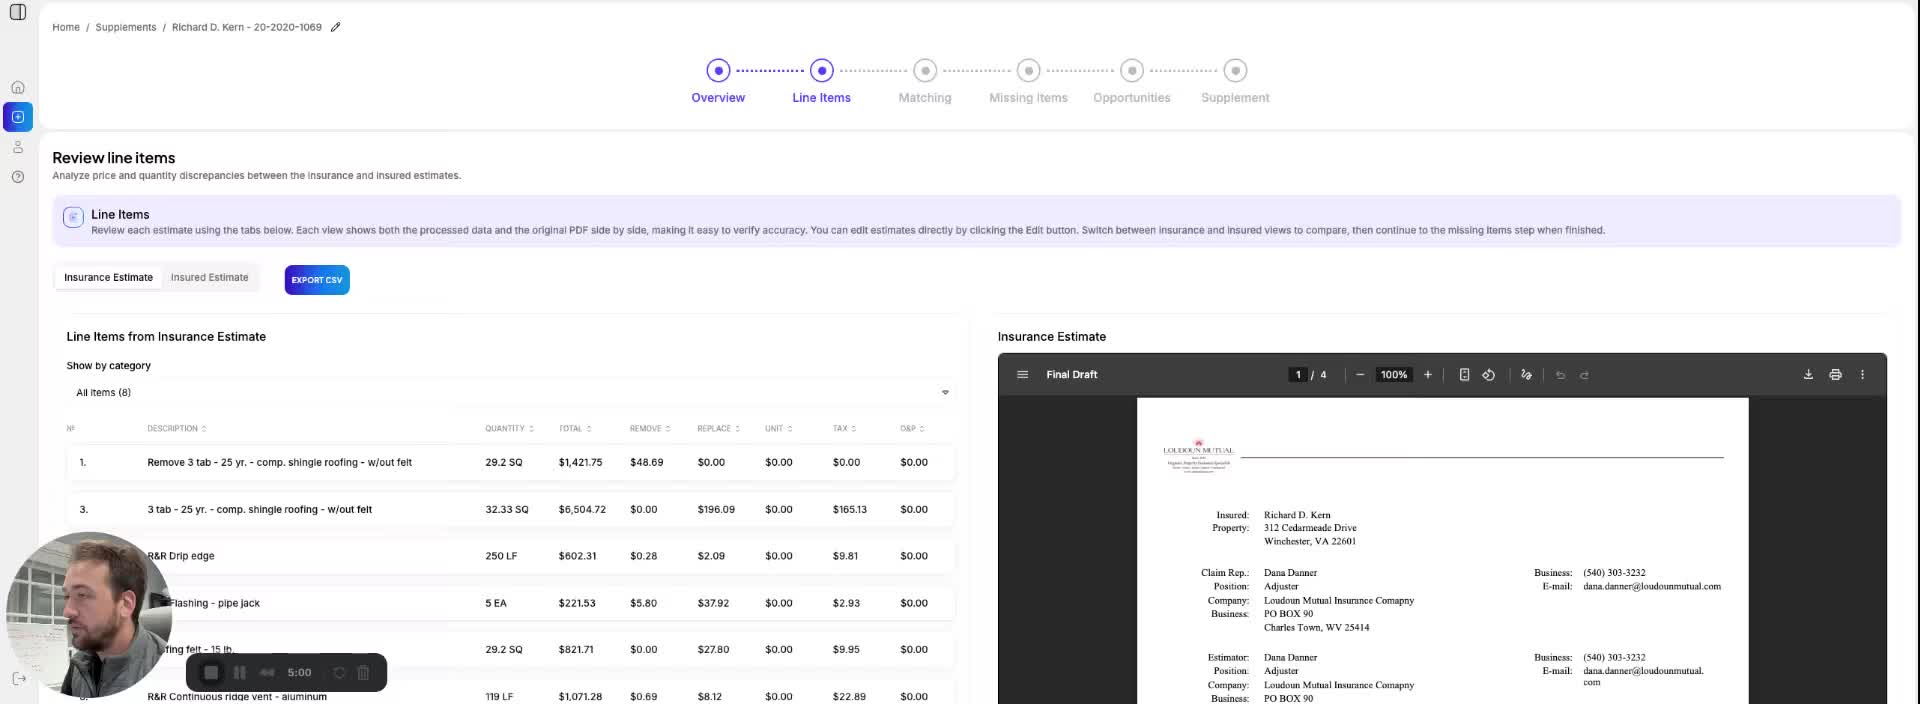
Task: Click the PDF undo arrow
Action: [1560, 375]
